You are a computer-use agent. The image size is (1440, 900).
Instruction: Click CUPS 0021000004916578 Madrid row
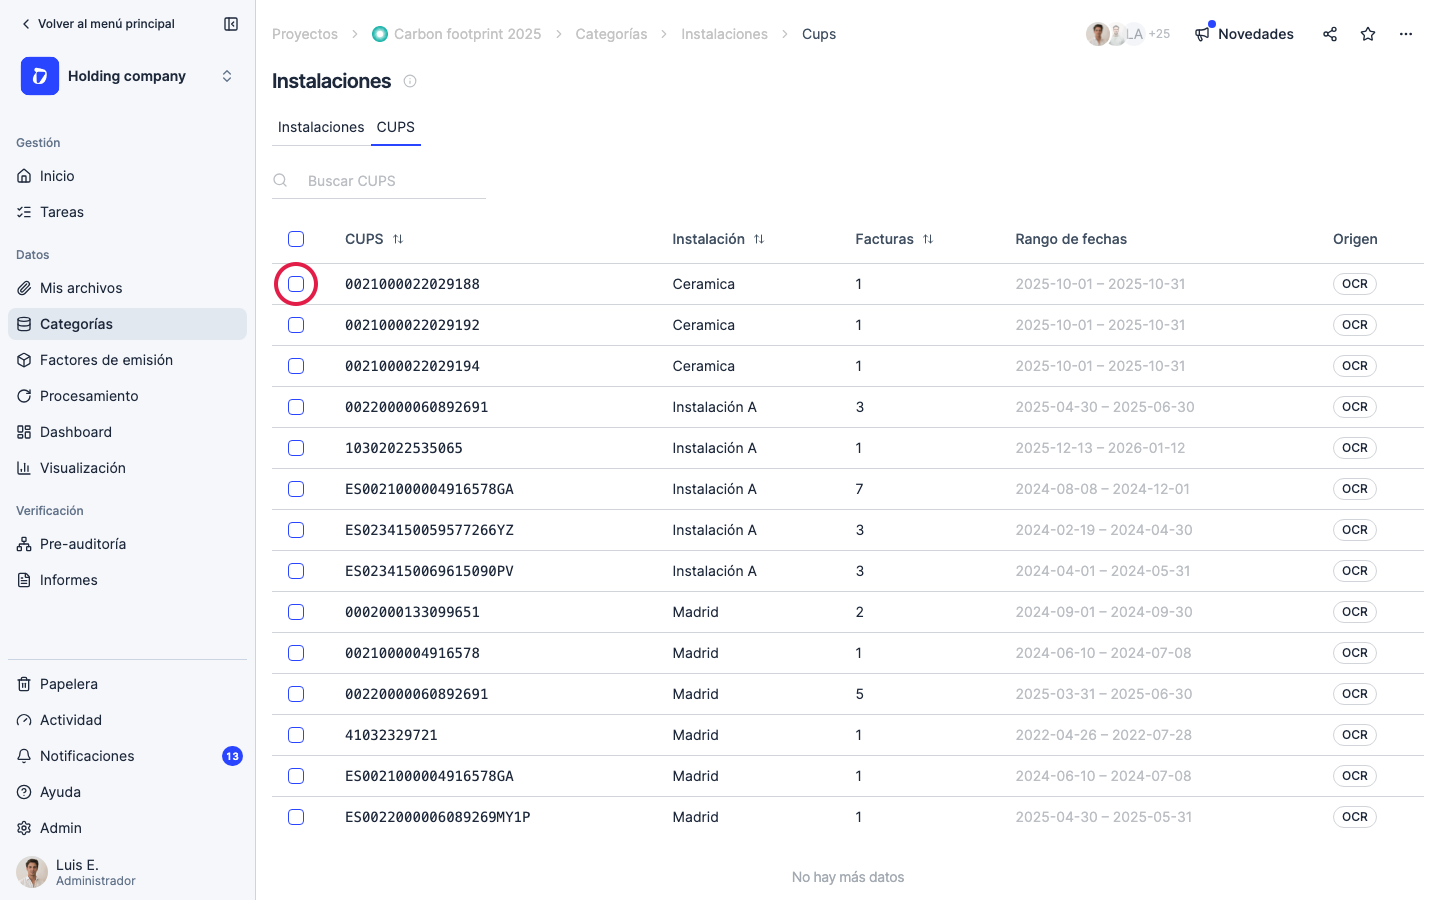coord(412,653)
